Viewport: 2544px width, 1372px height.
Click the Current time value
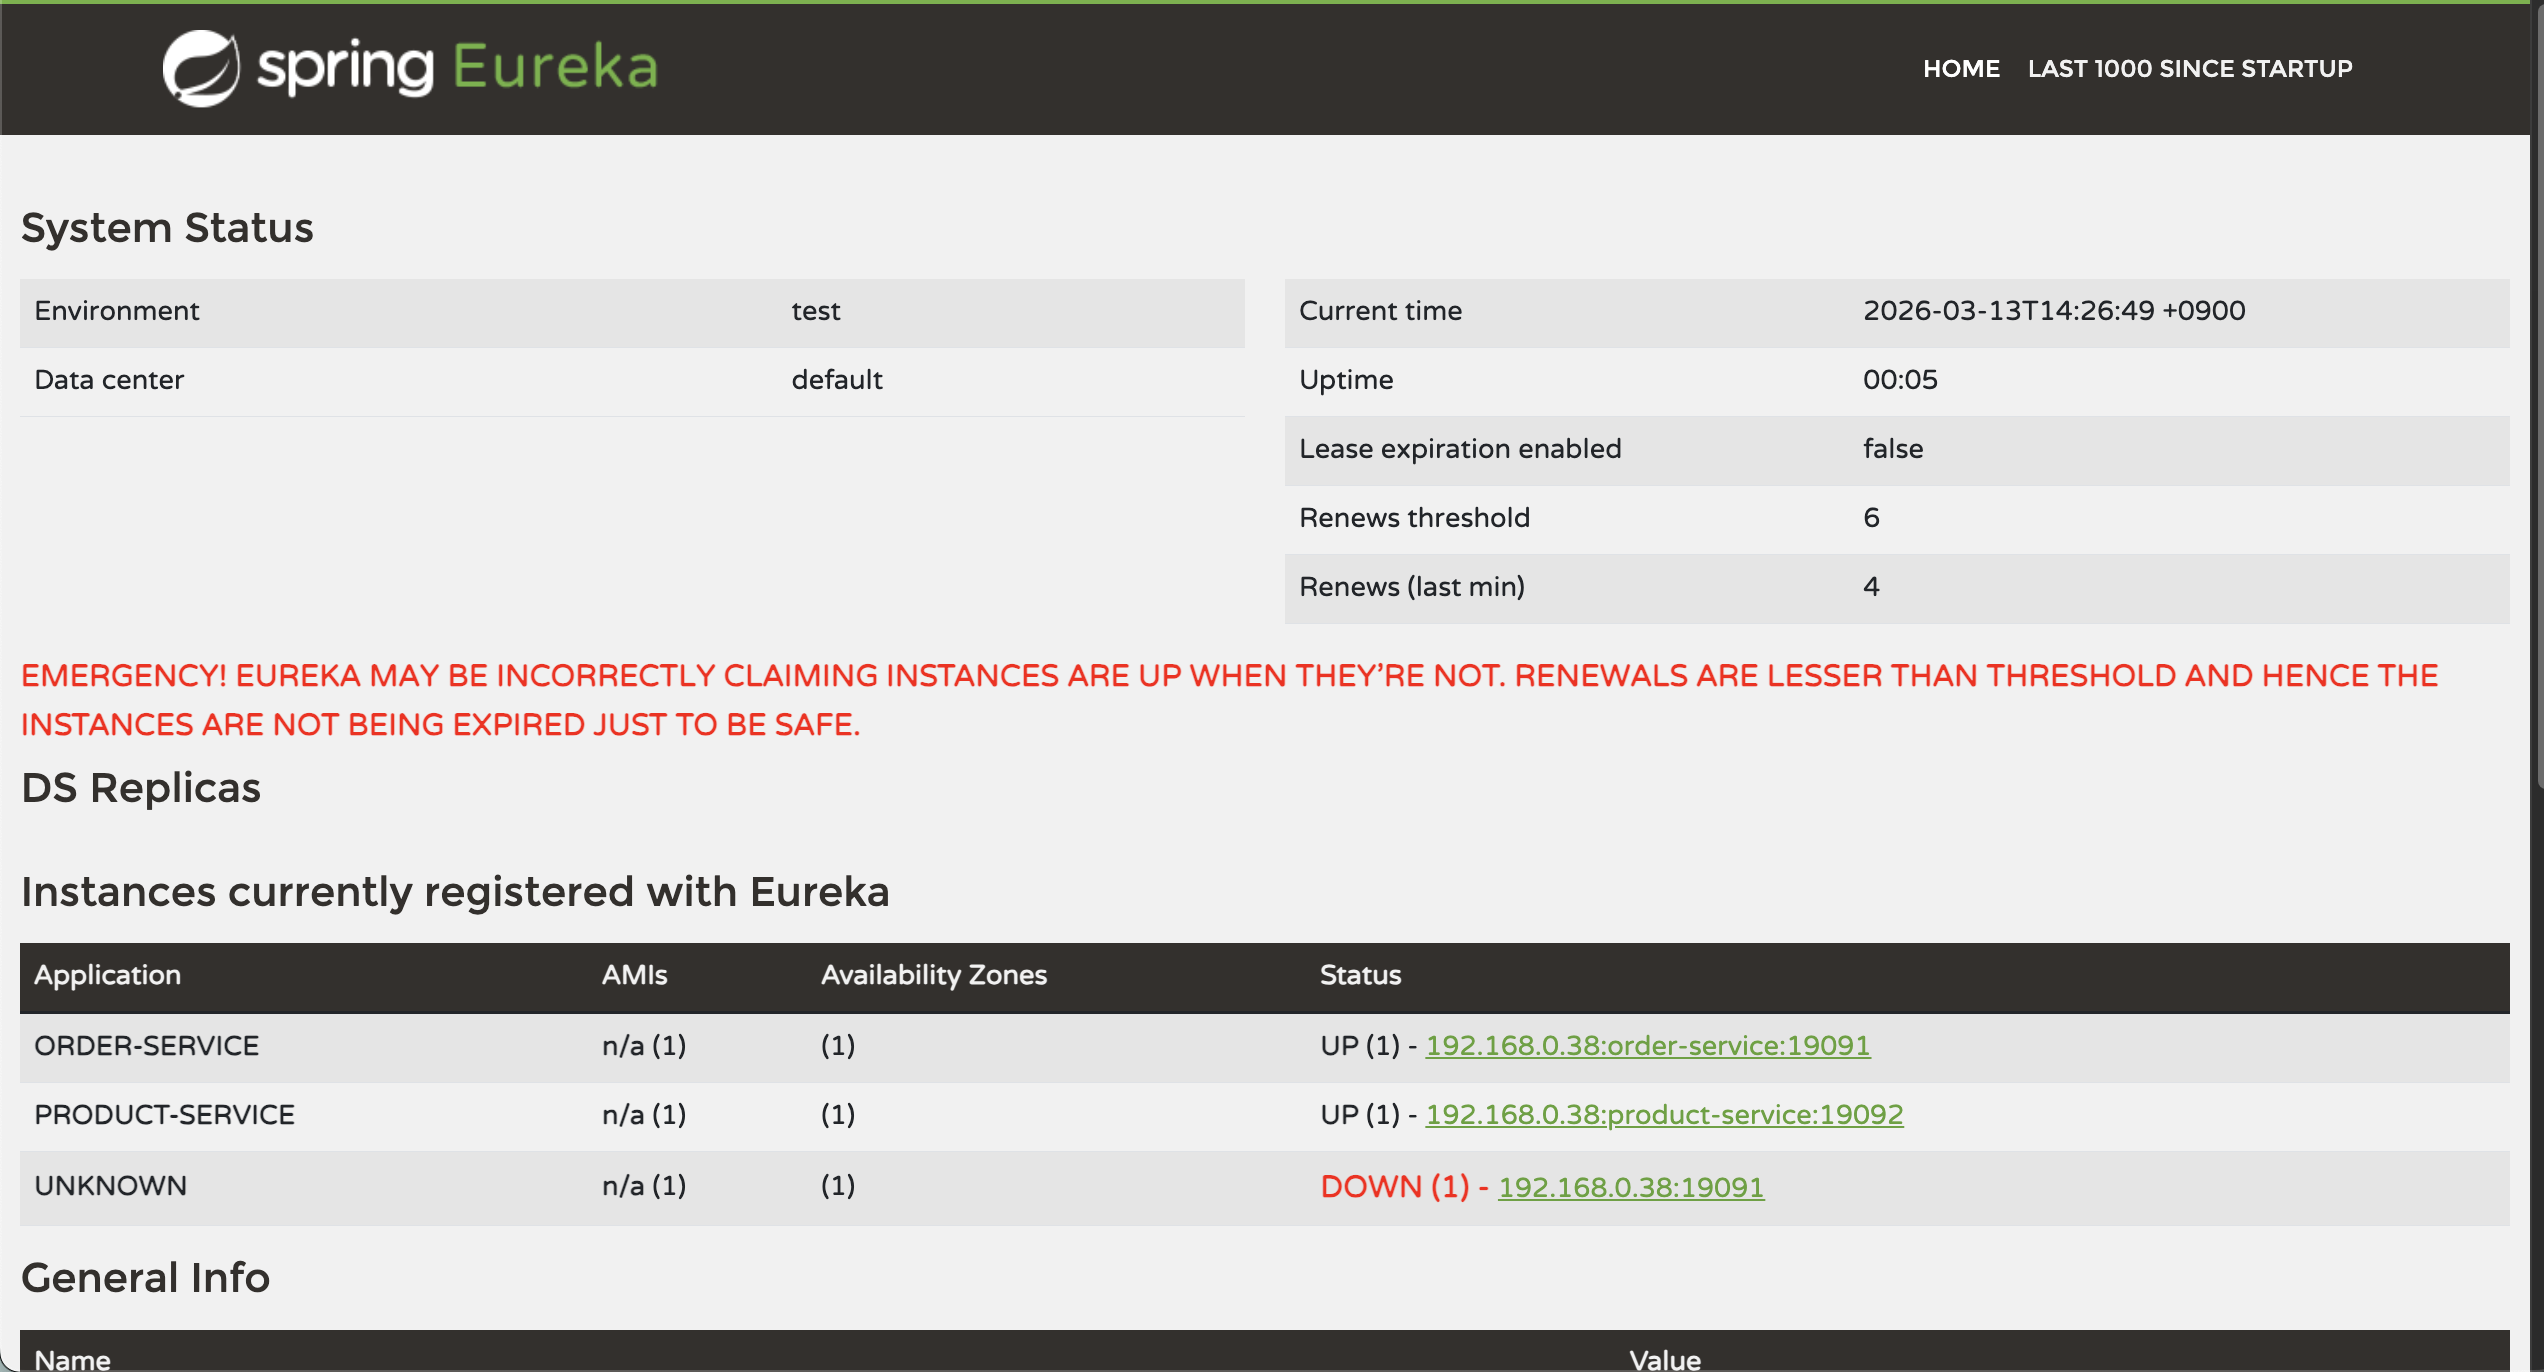tap(2053, 310)
